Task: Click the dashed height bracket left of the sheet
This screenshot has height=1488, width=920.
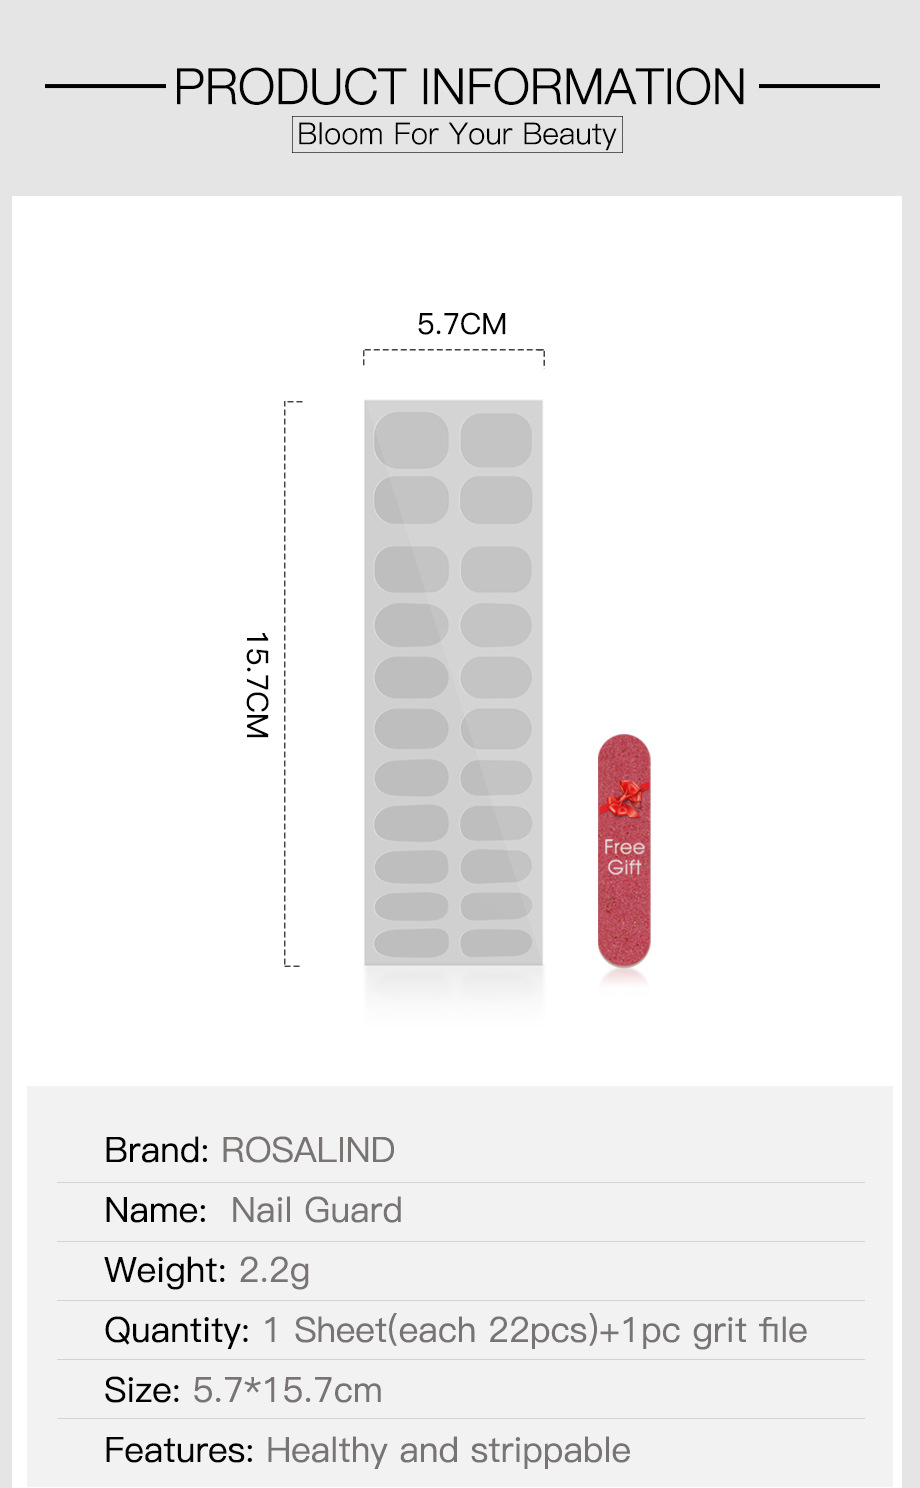Action: pos(286,684)
